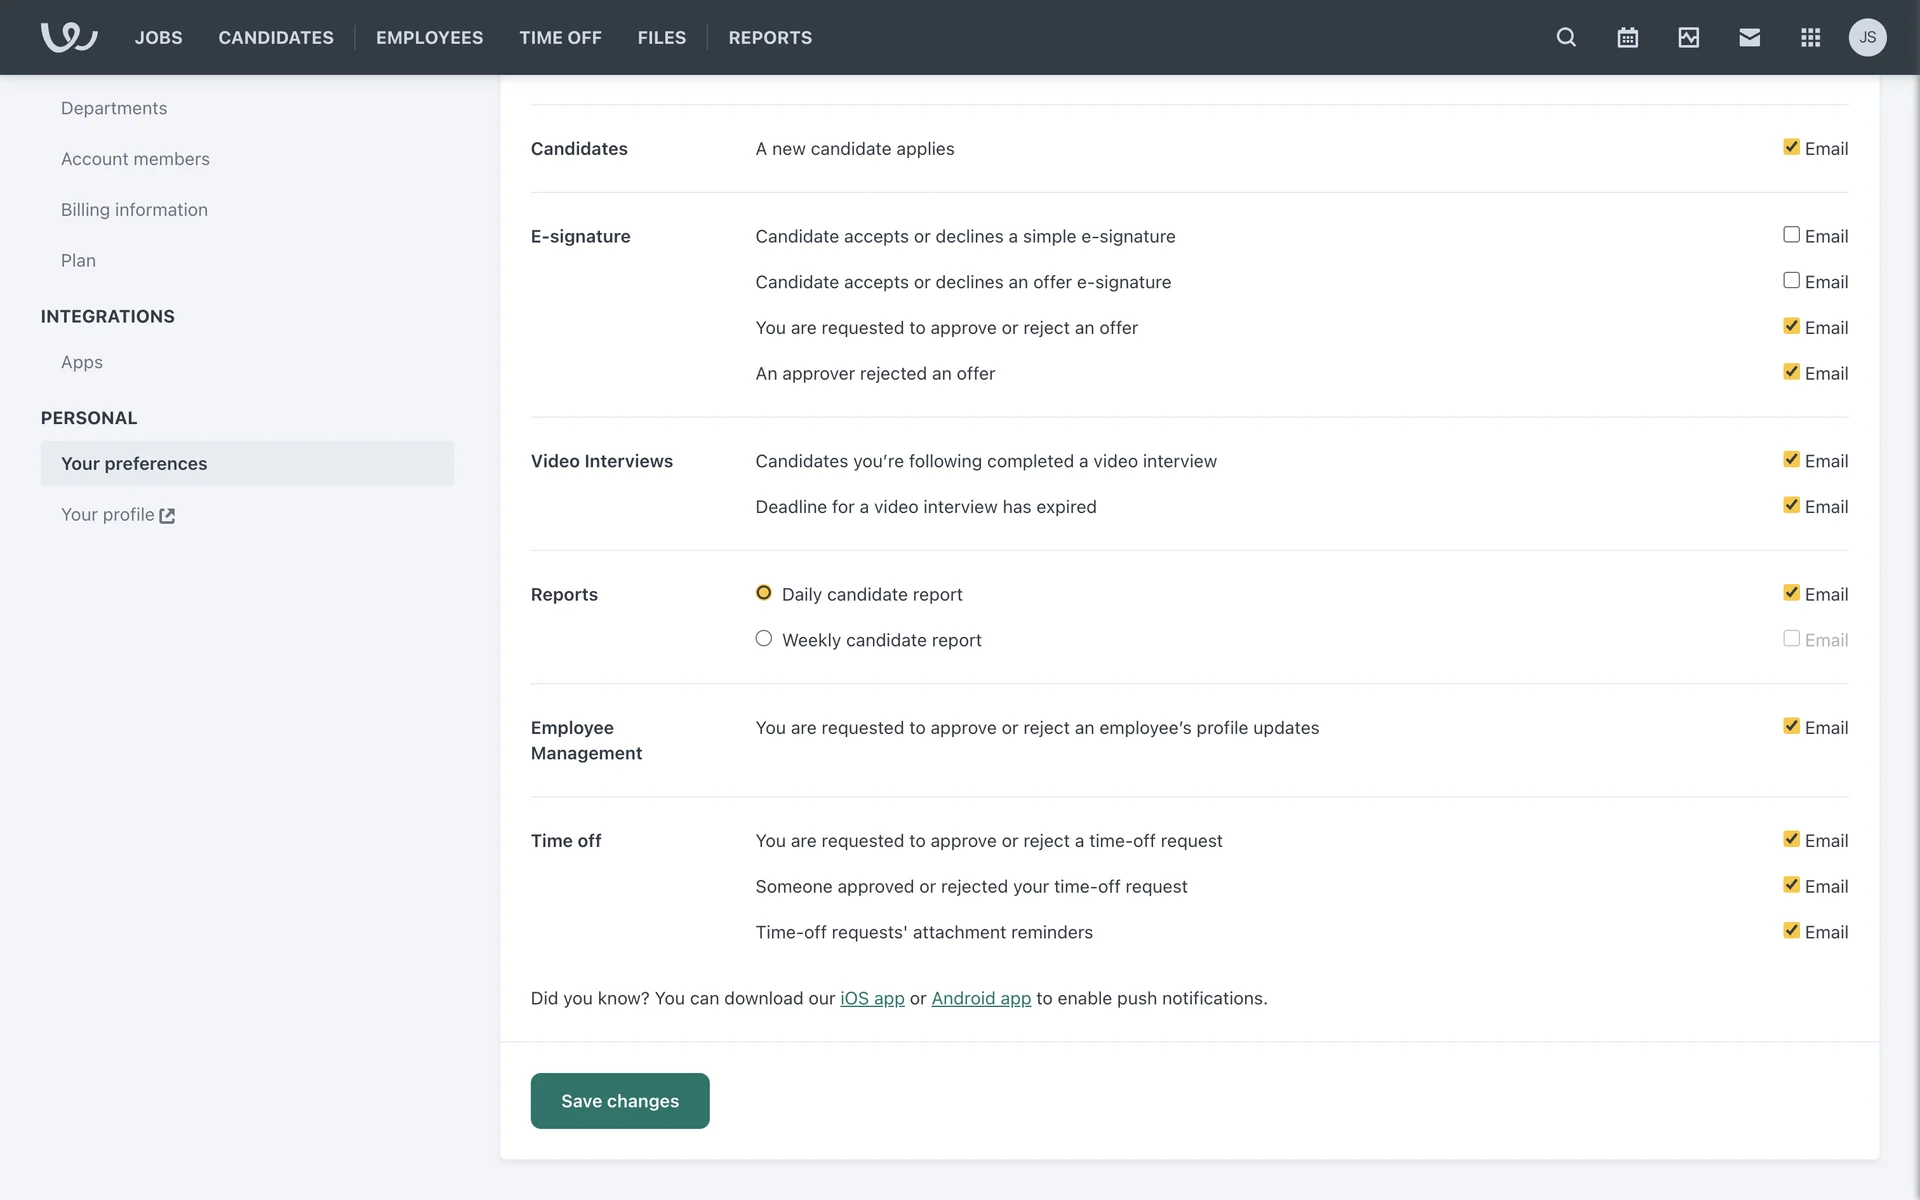Uncheck Email for video interview deadline expired
This screenshot has height=1200, width=1920.
(1791, 506)
